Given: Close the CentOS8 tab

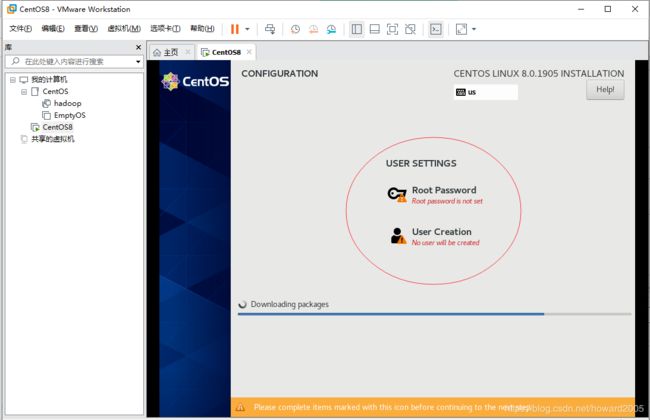Looking at the screenshot, I should tap(249, 52).
